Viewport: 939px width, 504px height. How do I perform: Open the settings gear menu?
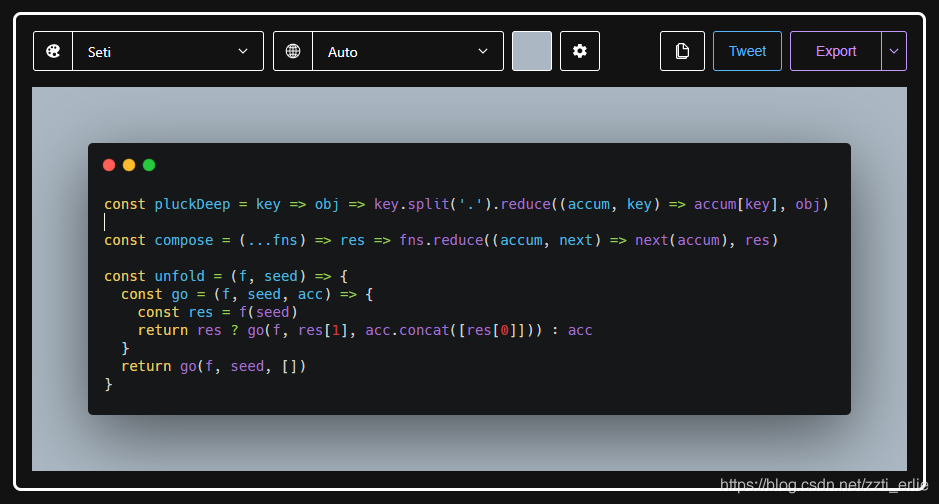[x=580, y=51]
